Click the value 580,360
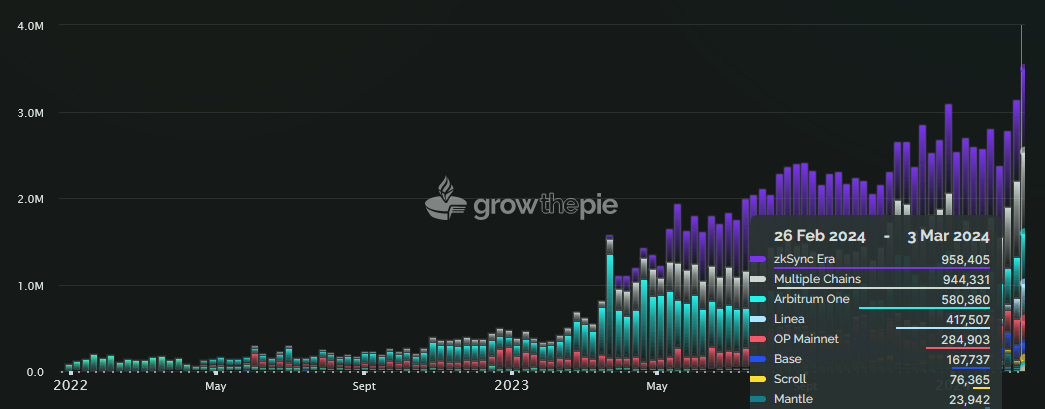 [965, 300]
